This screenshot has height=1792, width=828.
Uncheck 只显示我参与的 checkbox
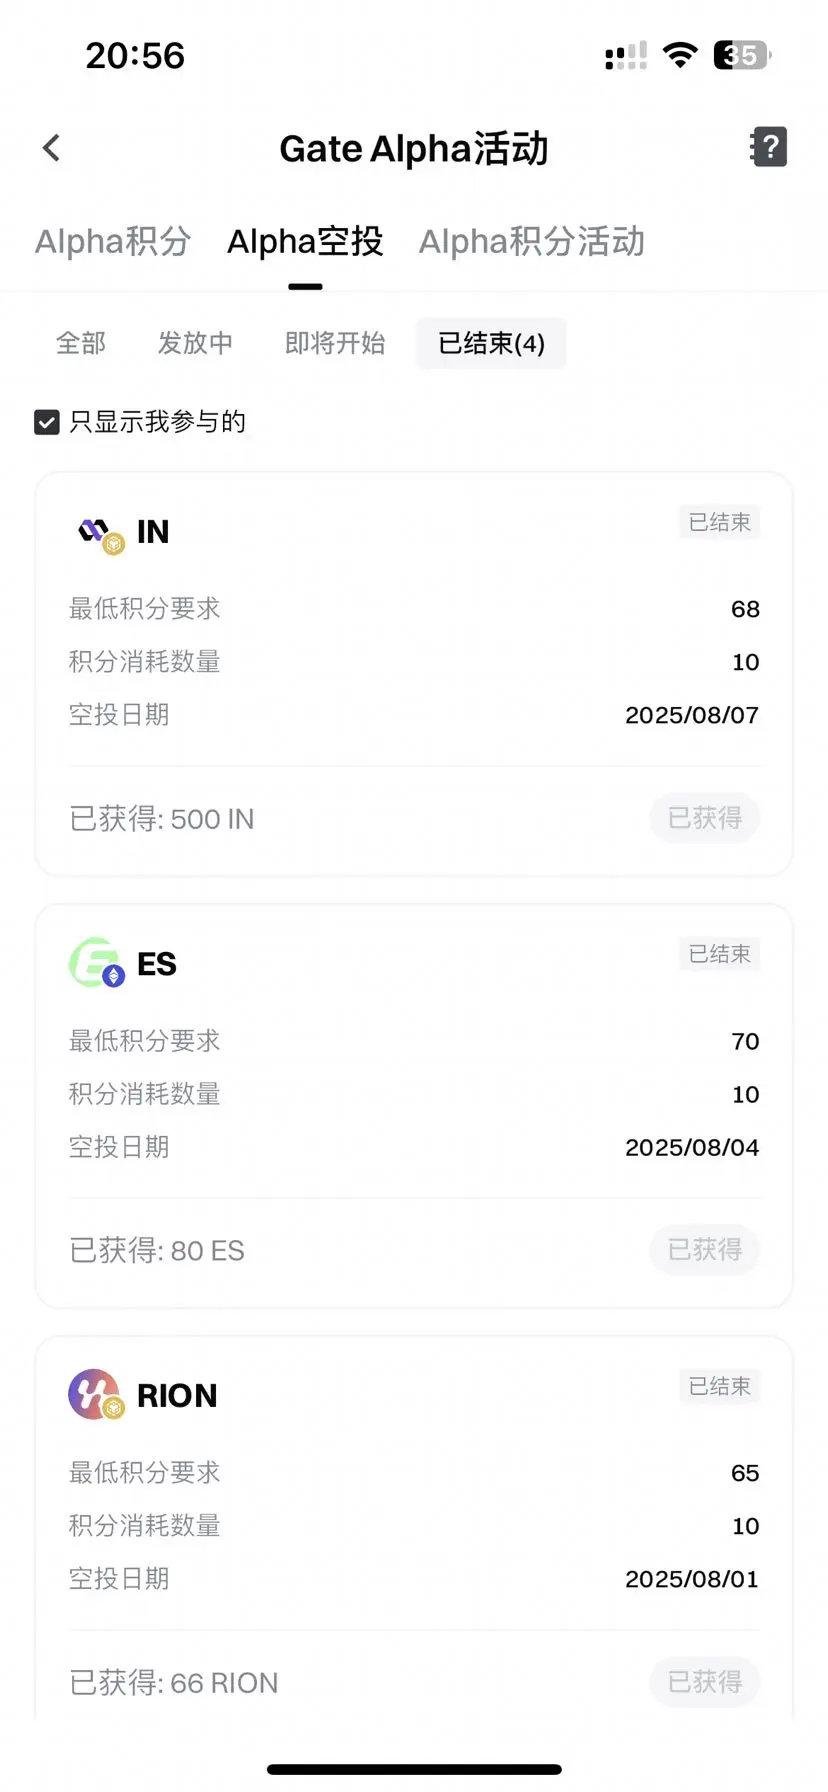click(x=47, y=423)
